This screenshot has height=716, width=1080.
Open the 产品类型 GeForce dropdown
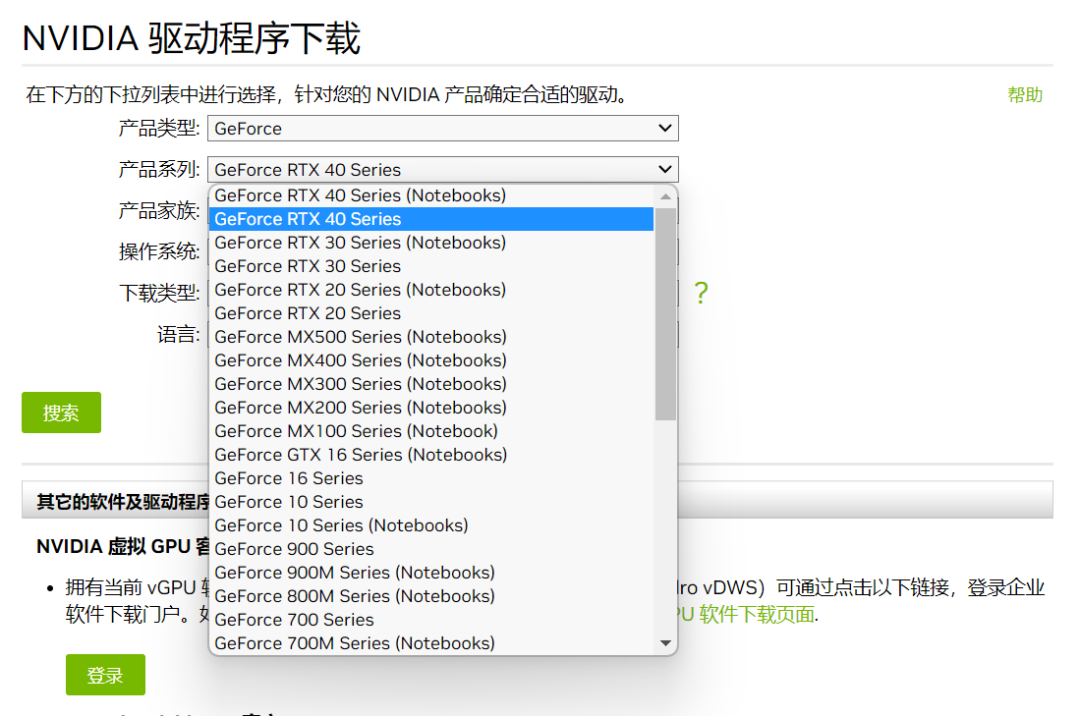pos(443,129)
